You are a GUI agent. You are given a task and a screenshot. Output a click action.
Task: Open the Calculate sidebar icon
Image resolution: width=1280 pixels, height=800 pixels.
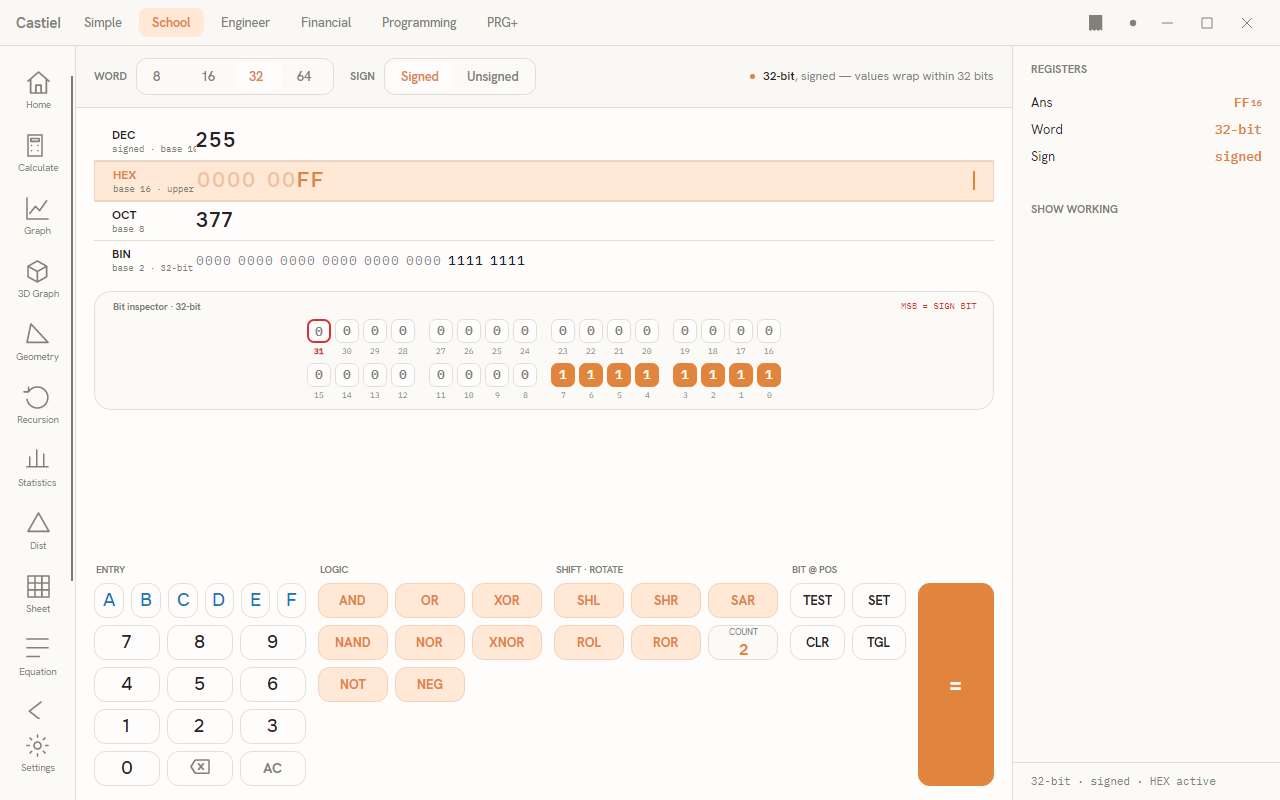click(x=38, y=153)
